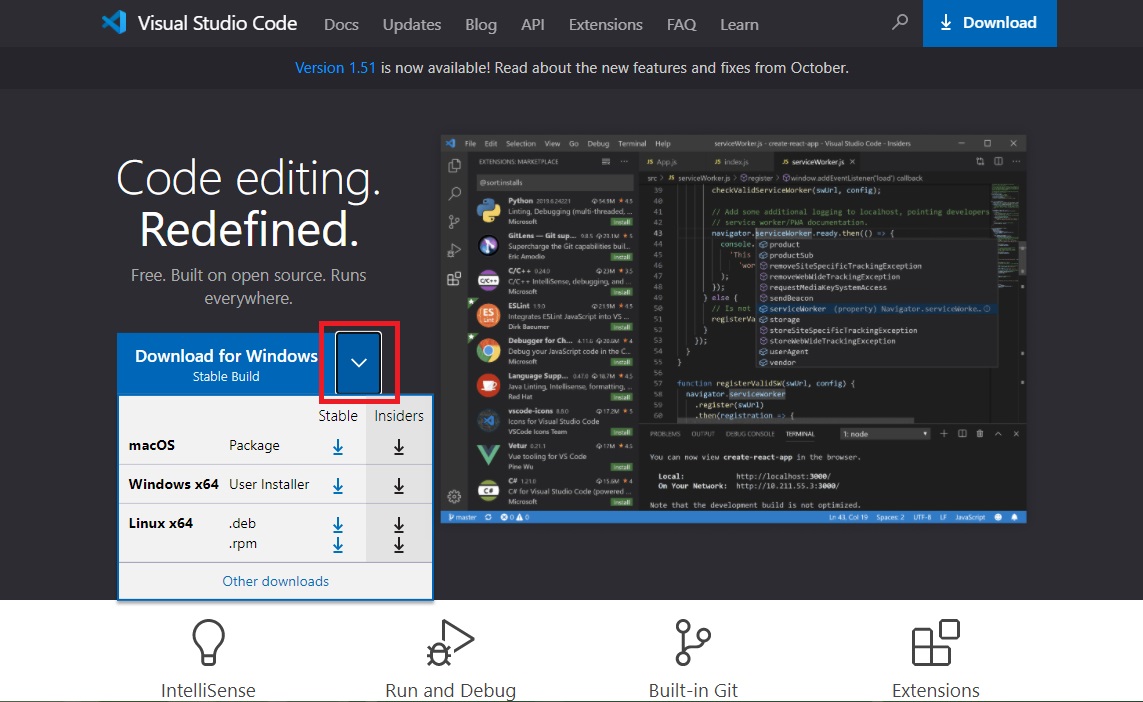Open the site search magnifier icon

point(900,23)
